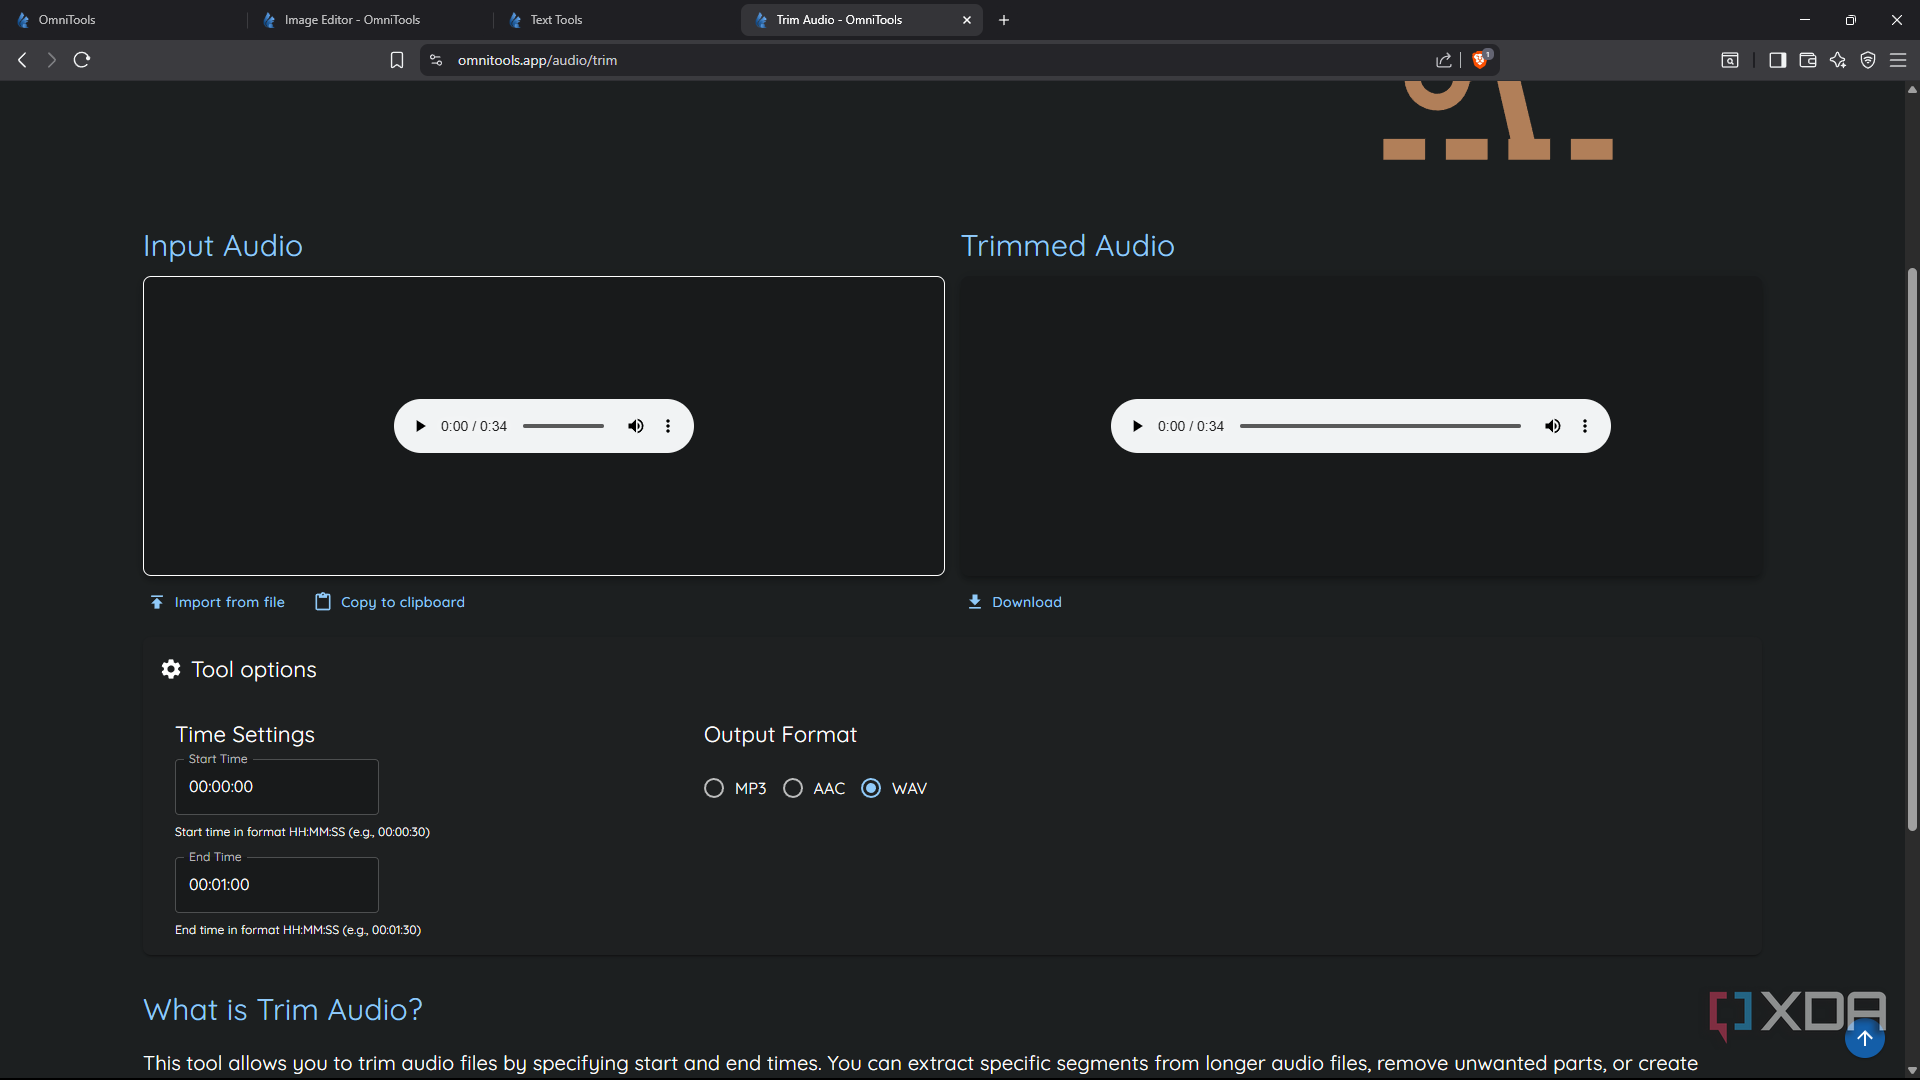Restore down the browser window

click(1851, 20)
